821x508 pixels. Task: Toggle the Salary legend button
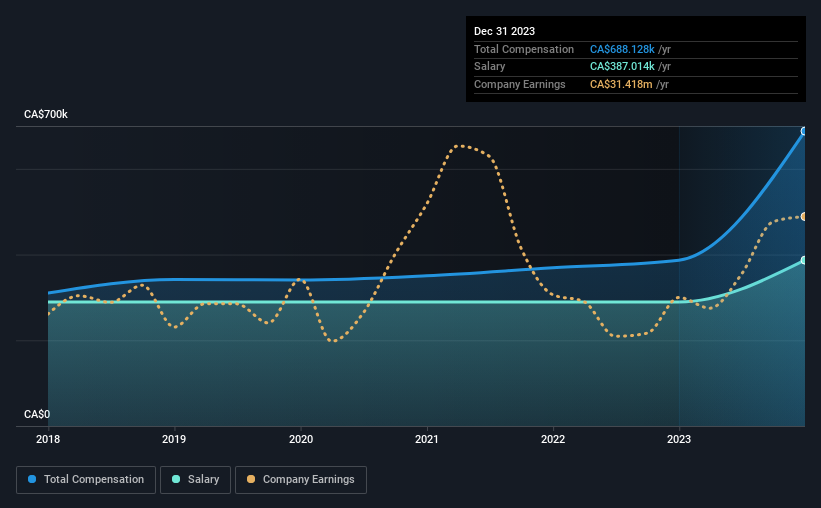pyautogui.click(x=195, y=480)
